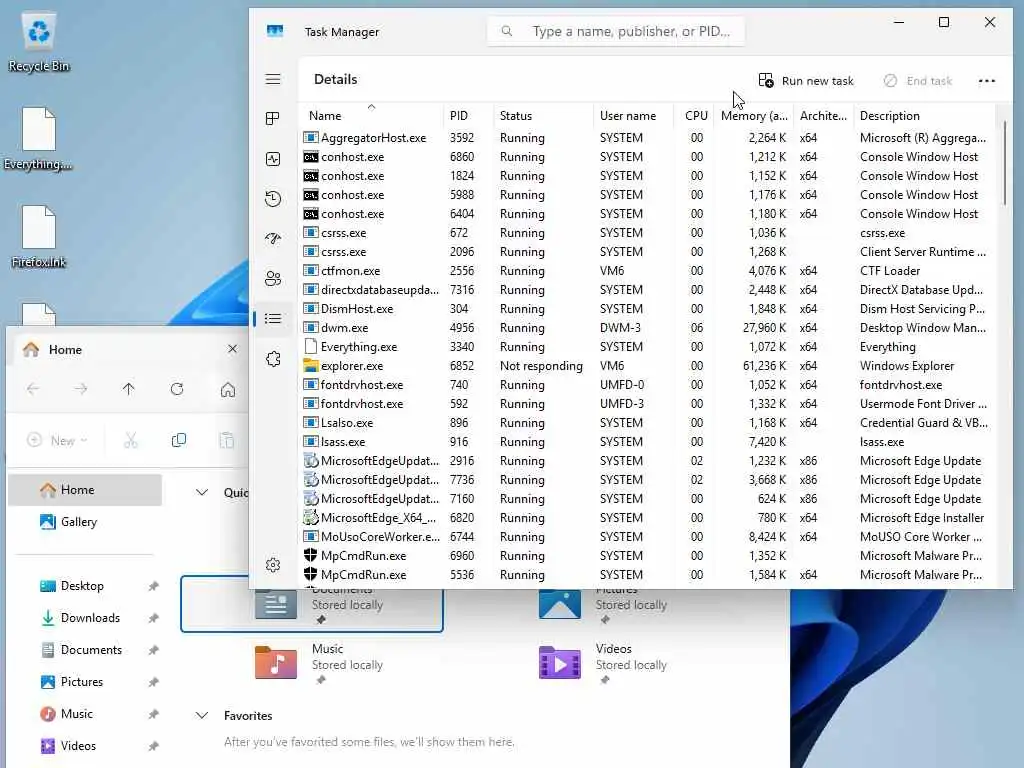Close the Home tab in File Explorer

(232, 349)
